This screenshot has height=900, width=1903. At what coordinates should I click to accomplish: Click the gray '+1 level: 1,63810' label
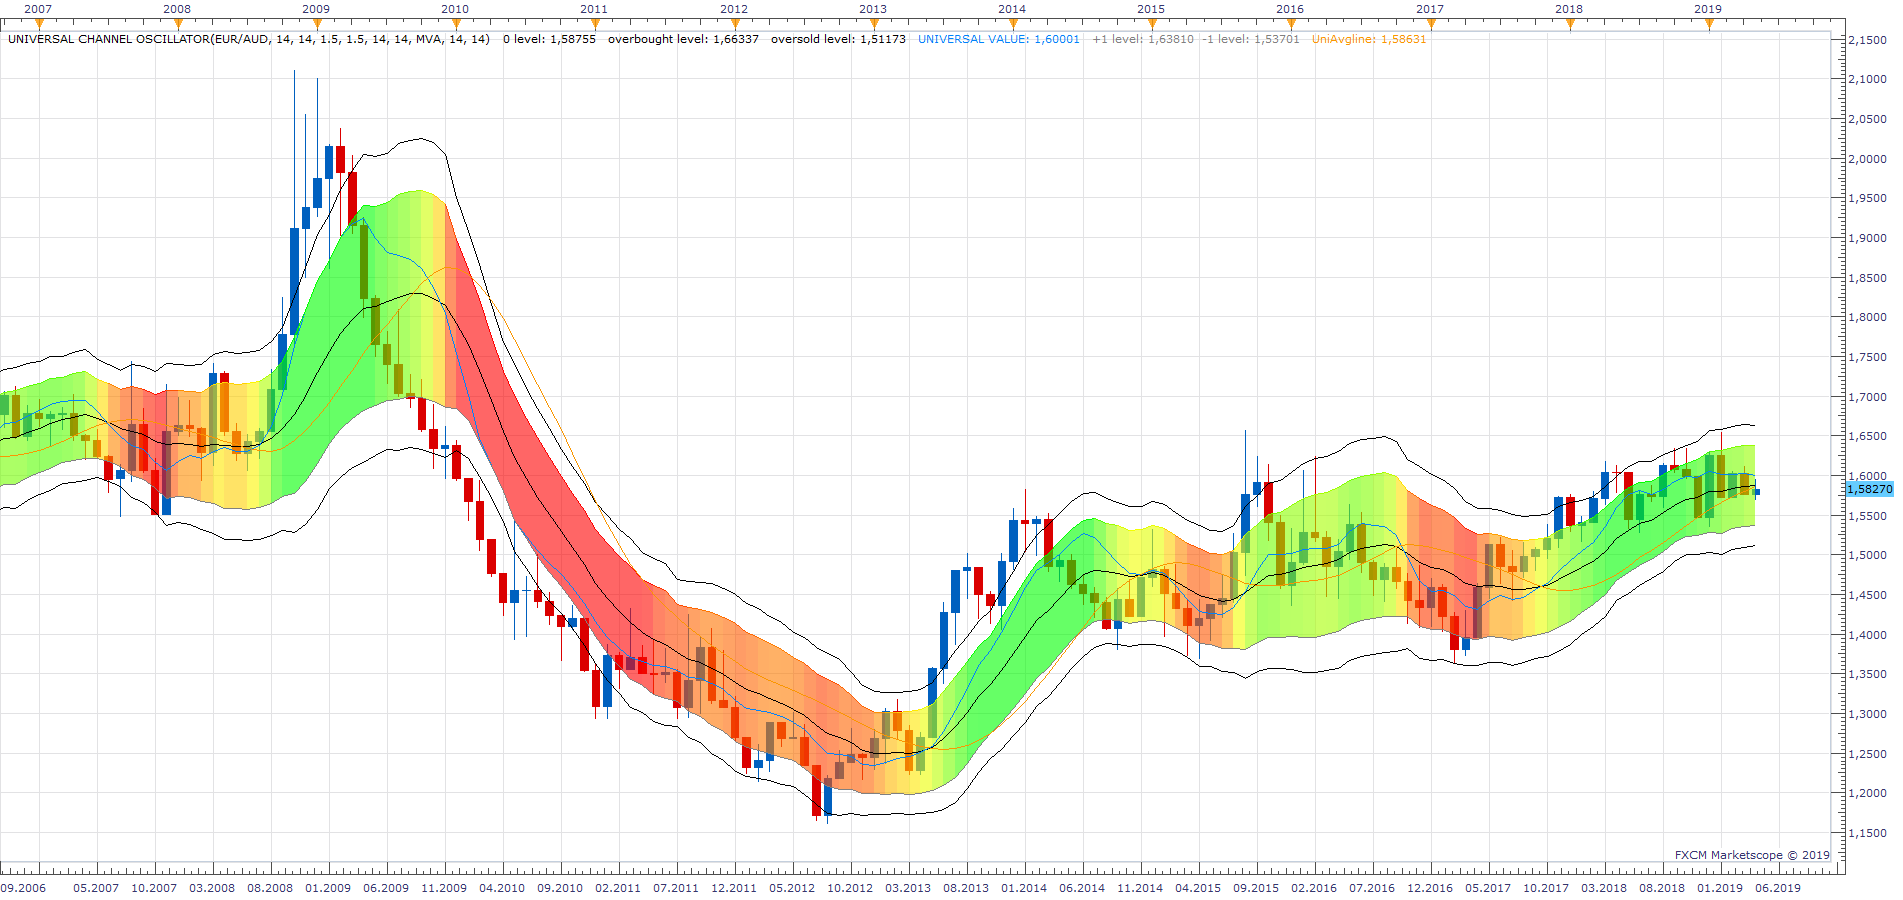[x=1143, y=39]
